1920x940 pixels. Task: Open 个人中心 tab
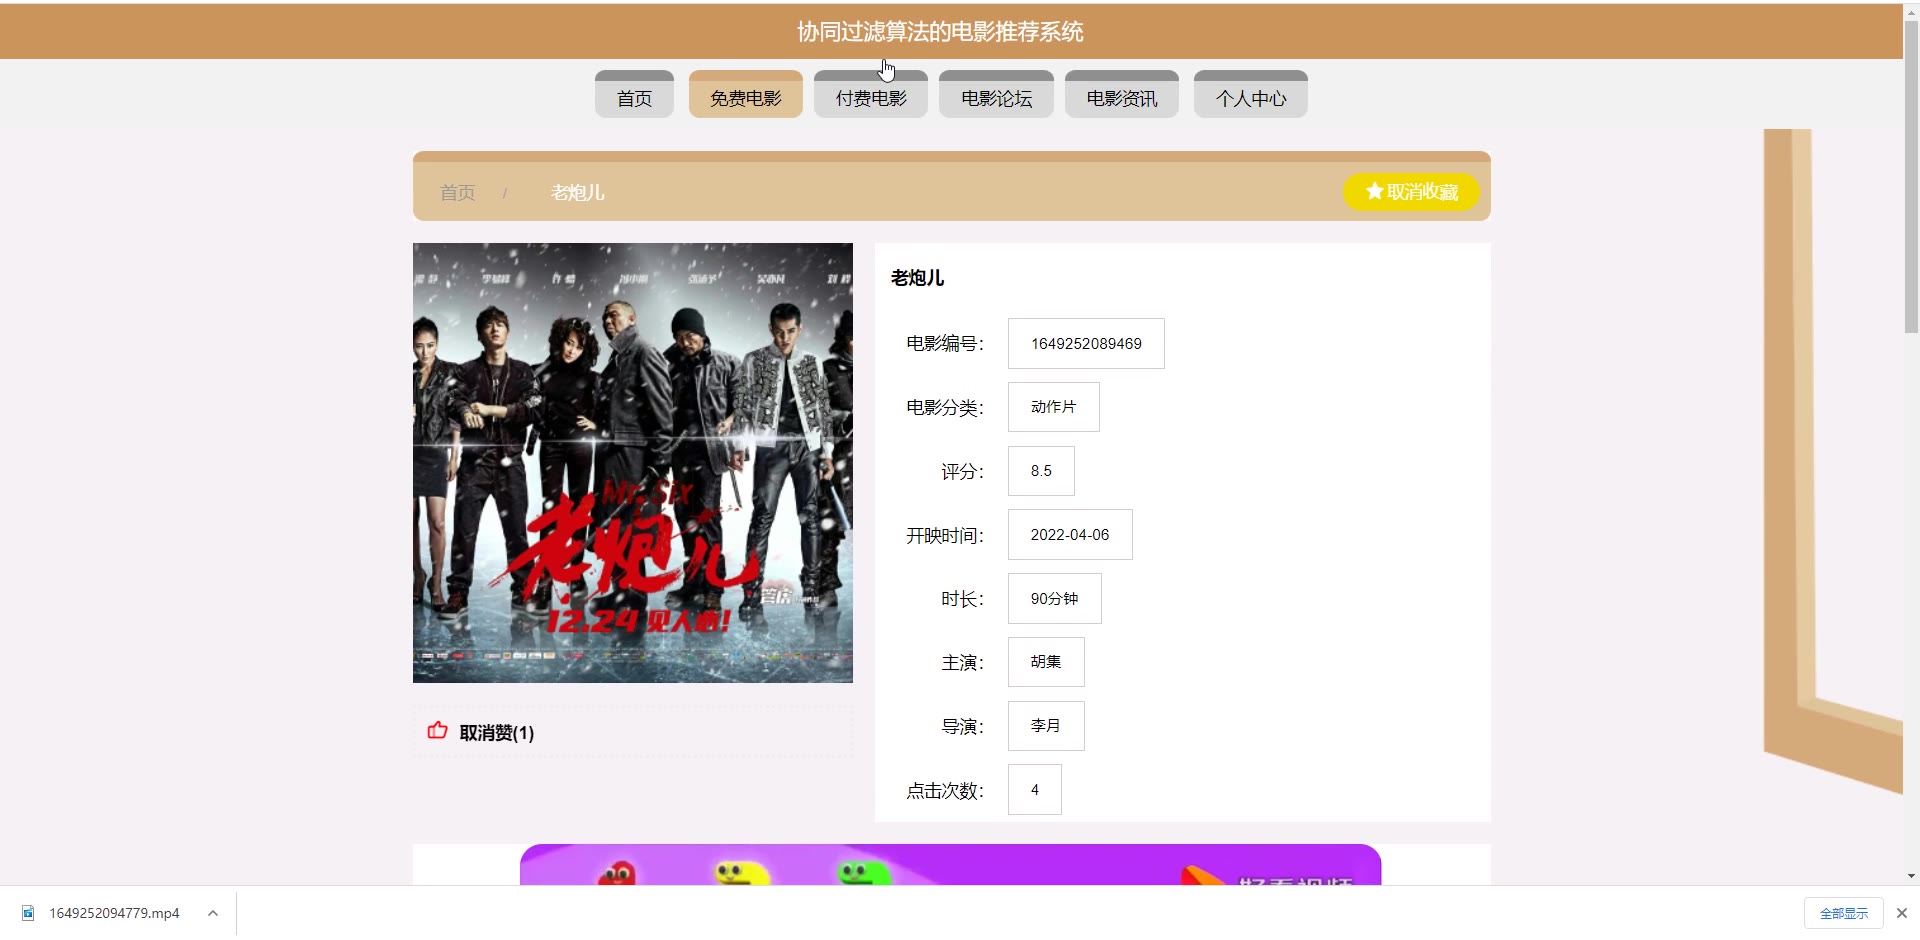[1251, 95]
